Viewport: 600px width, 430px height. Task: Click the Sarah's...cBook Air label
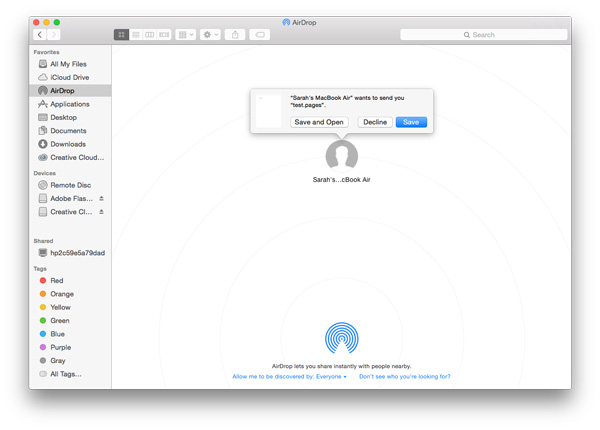coord(342,179)
